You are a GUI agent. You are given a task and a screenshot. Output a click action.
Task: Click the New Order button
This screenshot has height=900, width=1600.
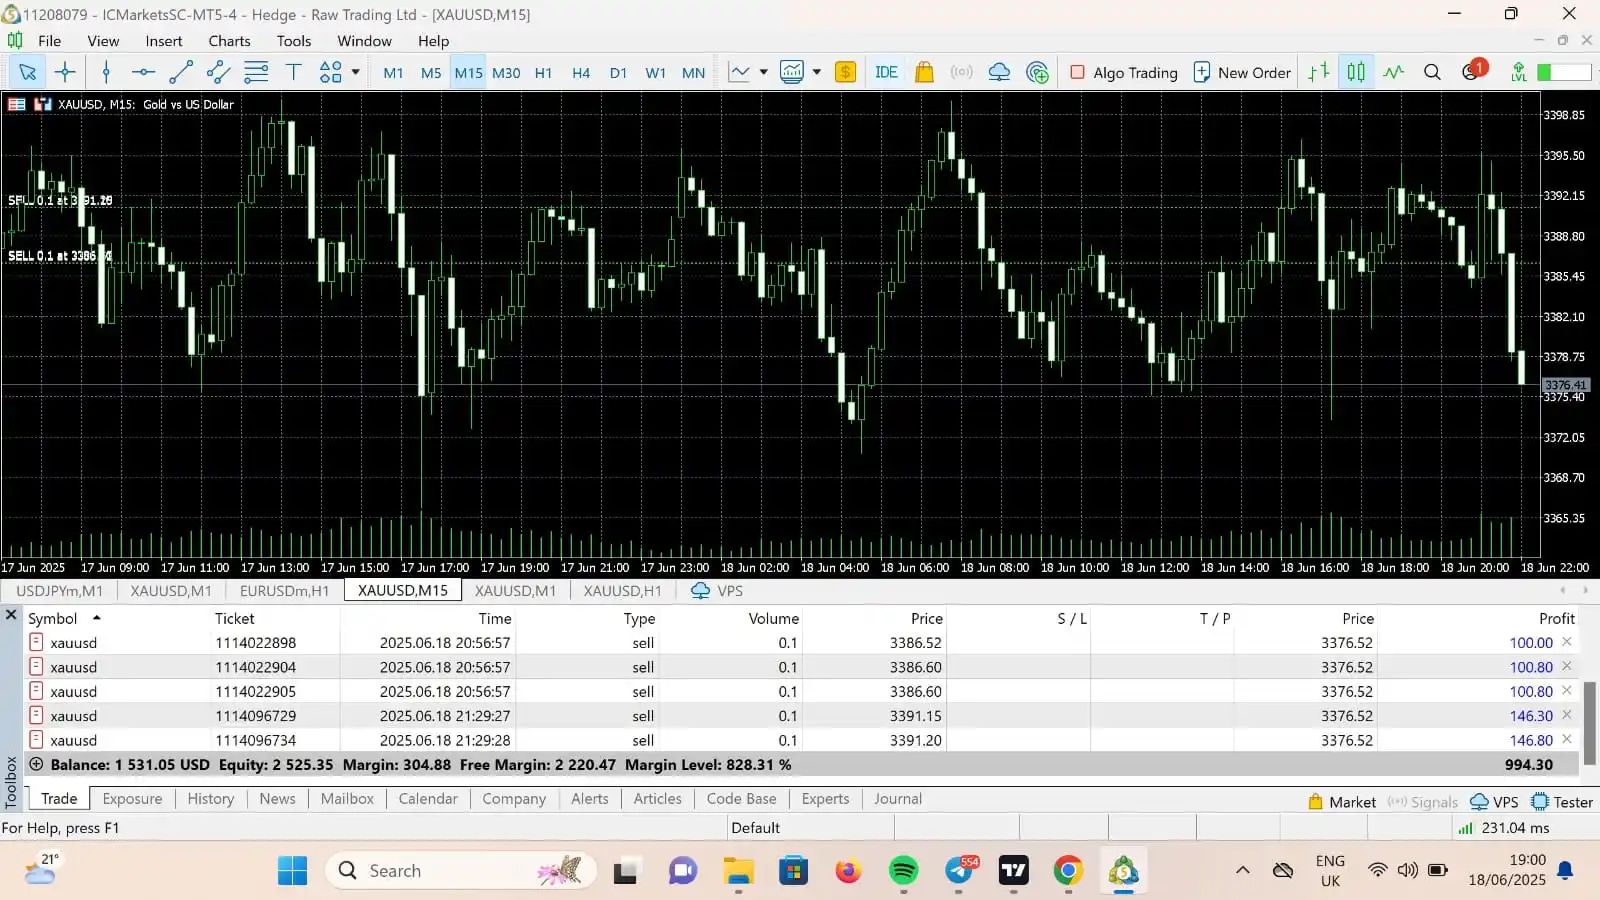pos(1243,72)
